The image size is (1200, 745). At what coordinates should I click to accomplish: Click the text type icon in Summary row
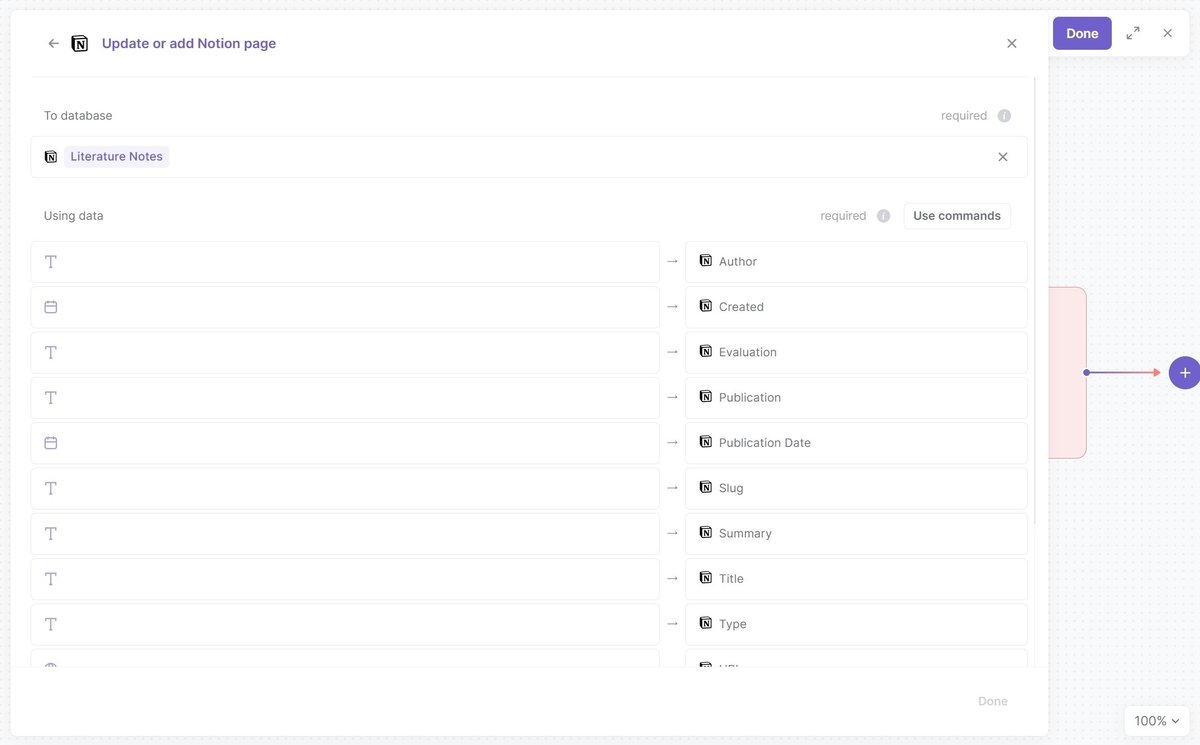click(51, 534)
